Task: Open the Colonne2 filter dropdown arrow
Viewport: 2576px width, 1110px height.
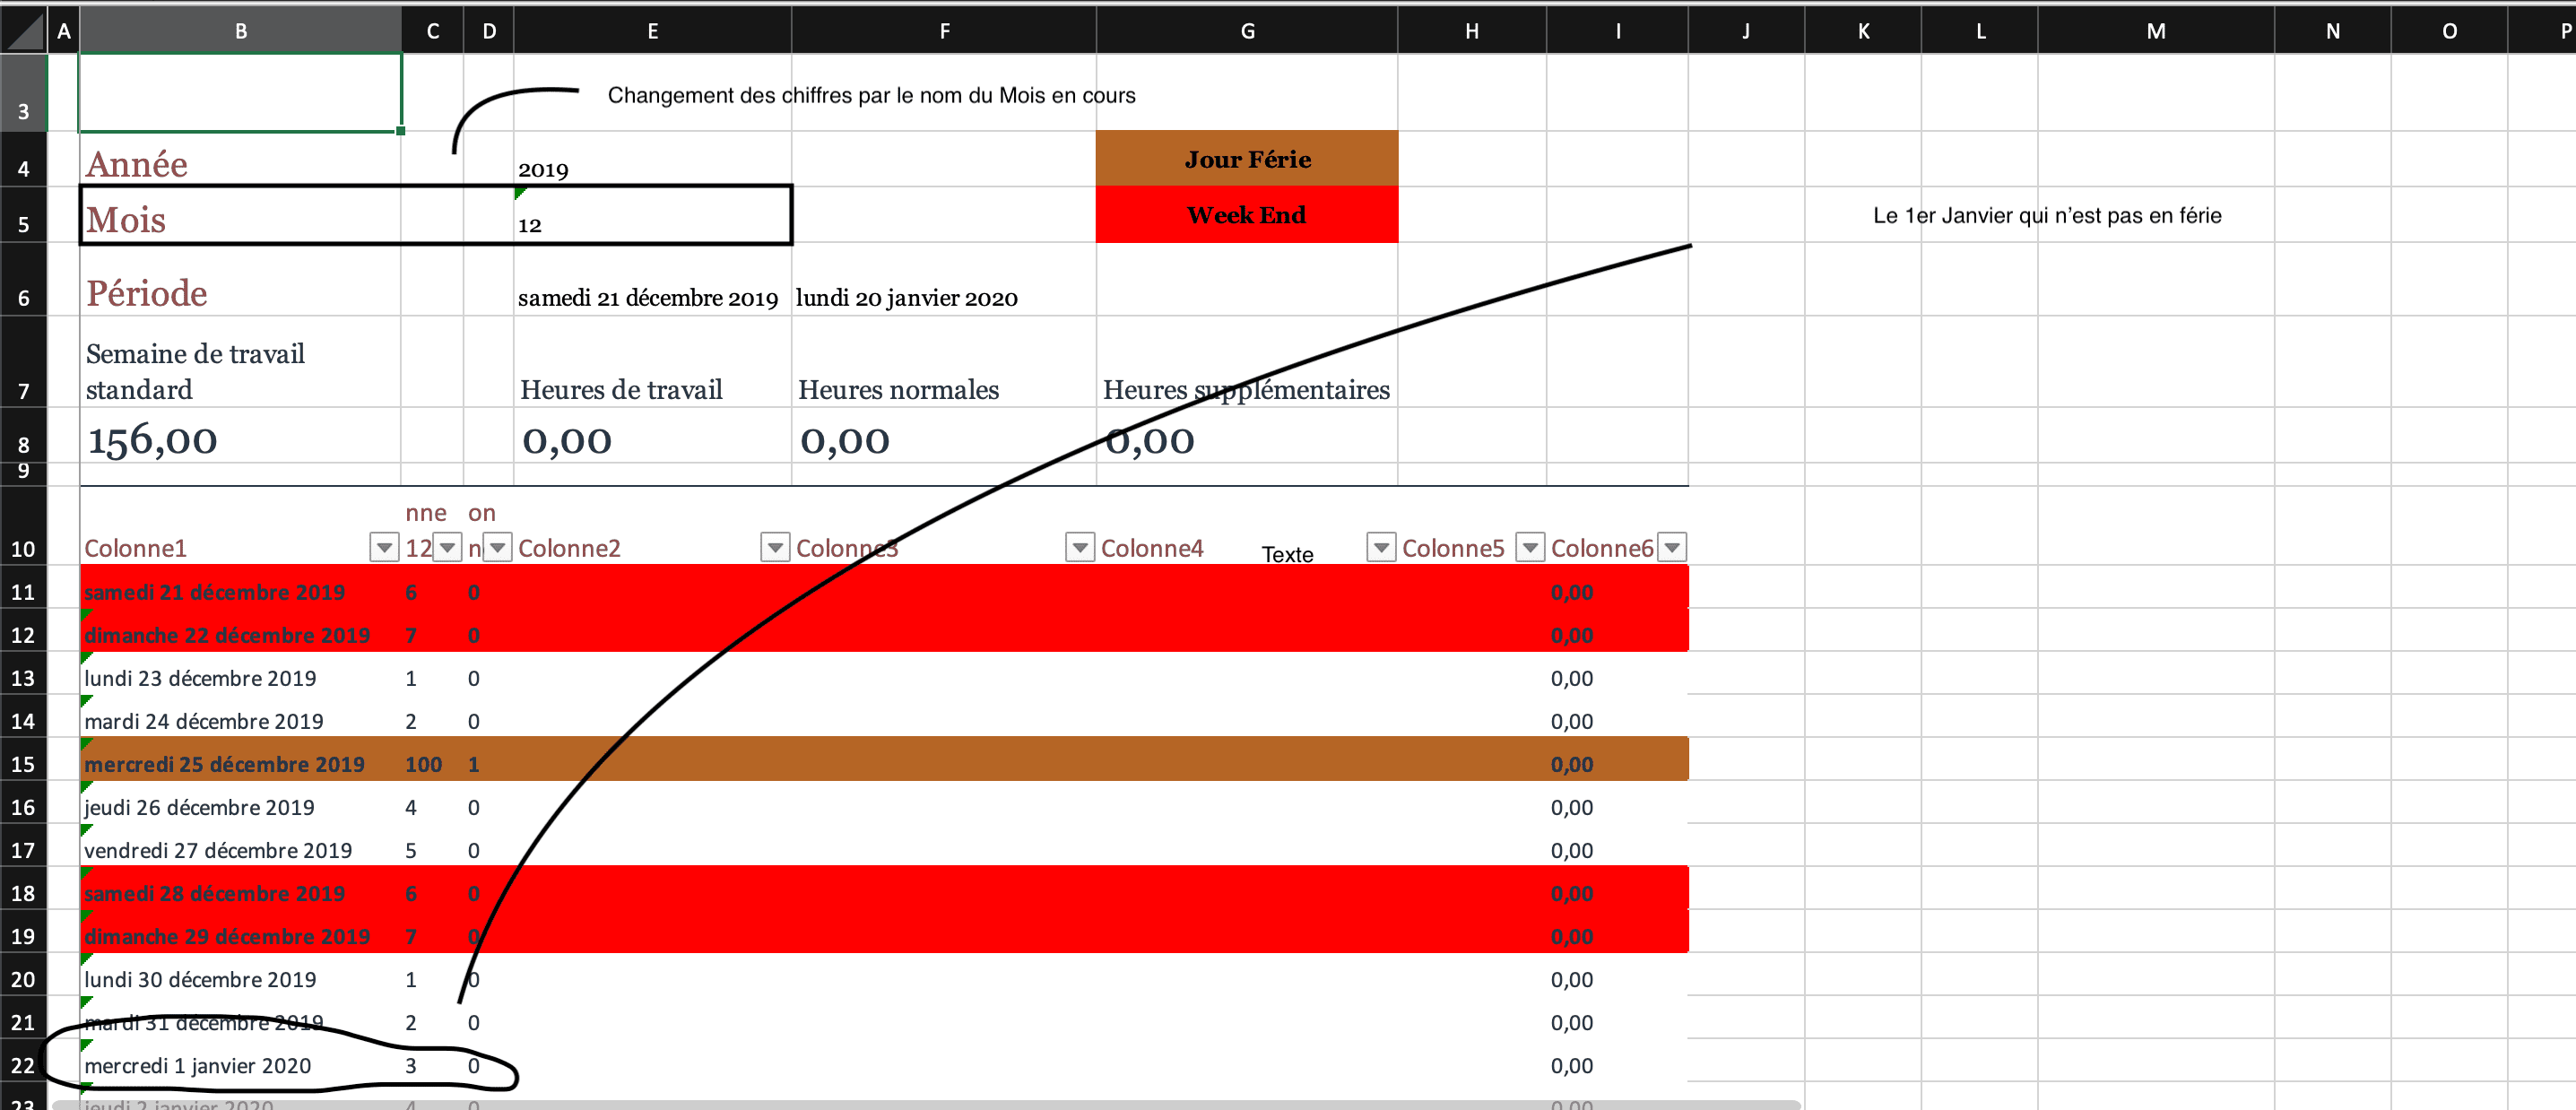Action: tap(774, 547)
